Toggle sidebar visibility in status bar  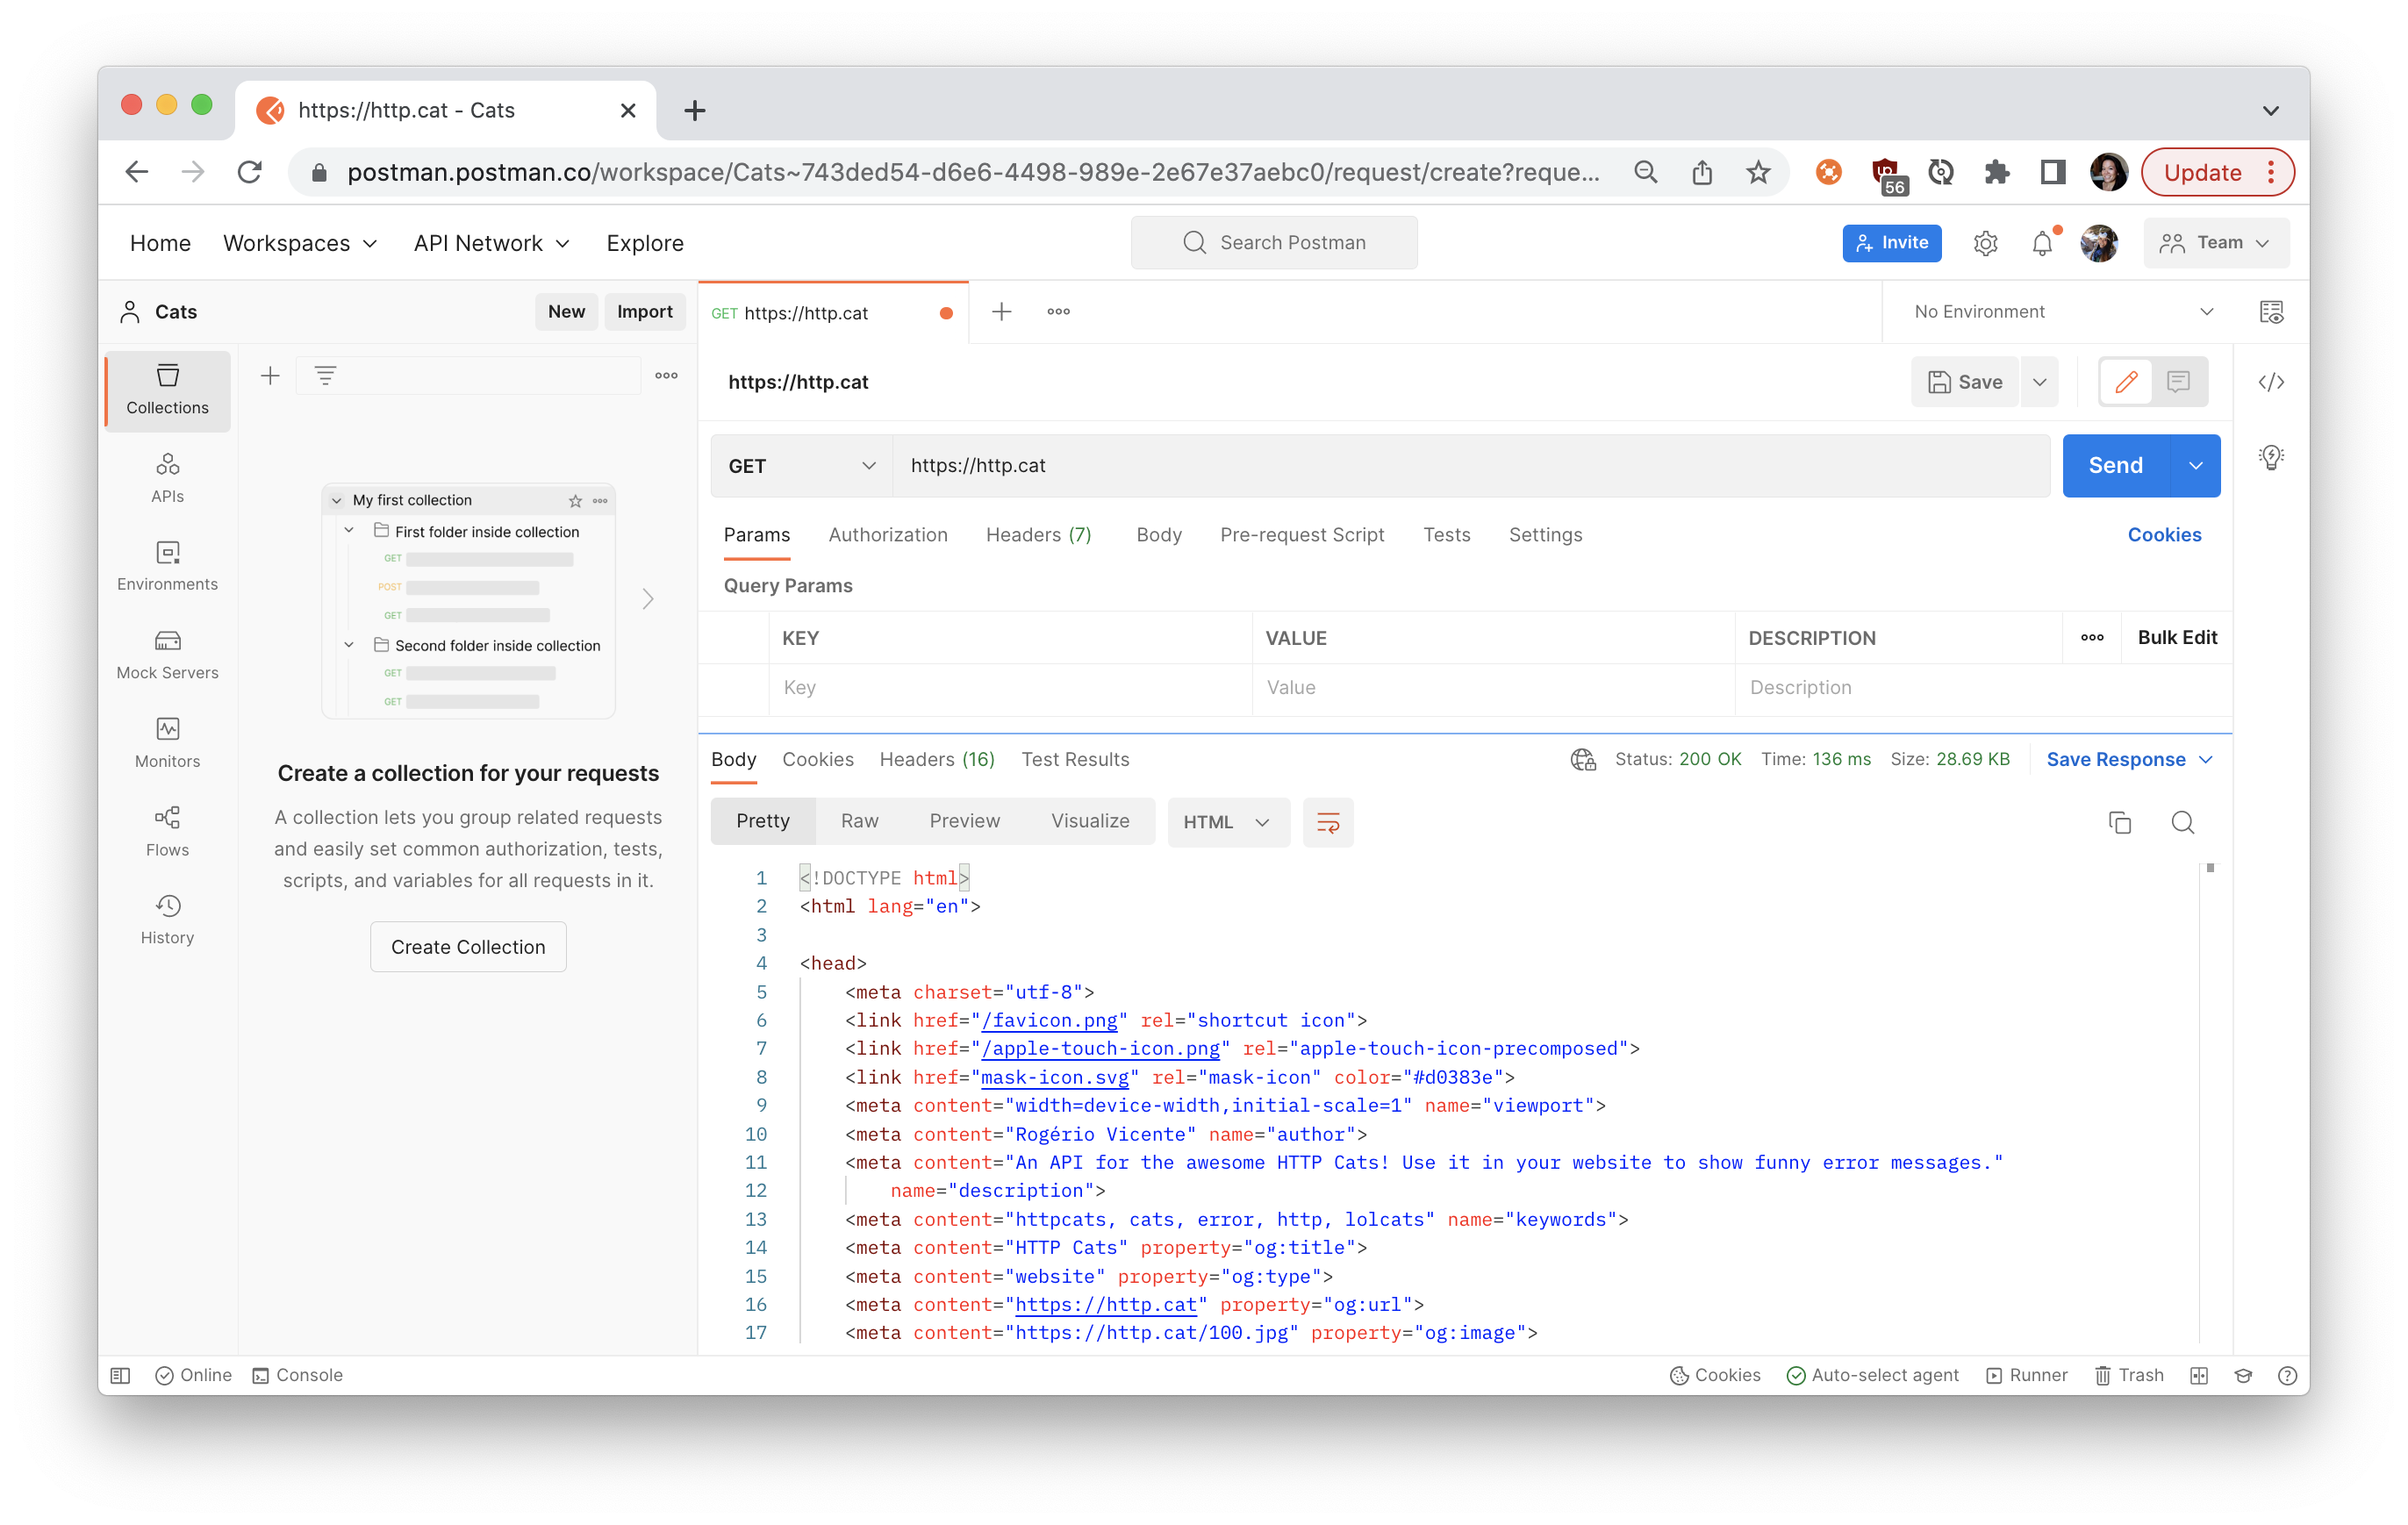pos(120,1375)
